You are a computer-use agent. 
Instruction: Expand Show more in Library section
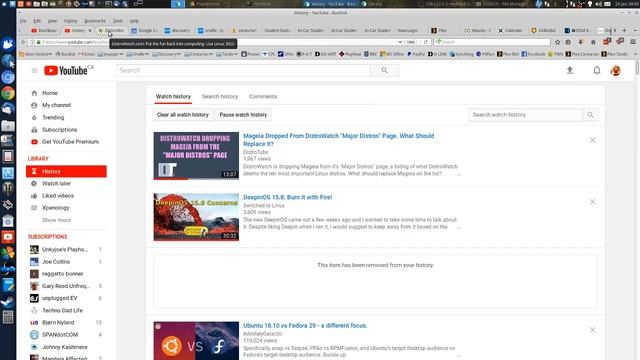click(56, 220)
